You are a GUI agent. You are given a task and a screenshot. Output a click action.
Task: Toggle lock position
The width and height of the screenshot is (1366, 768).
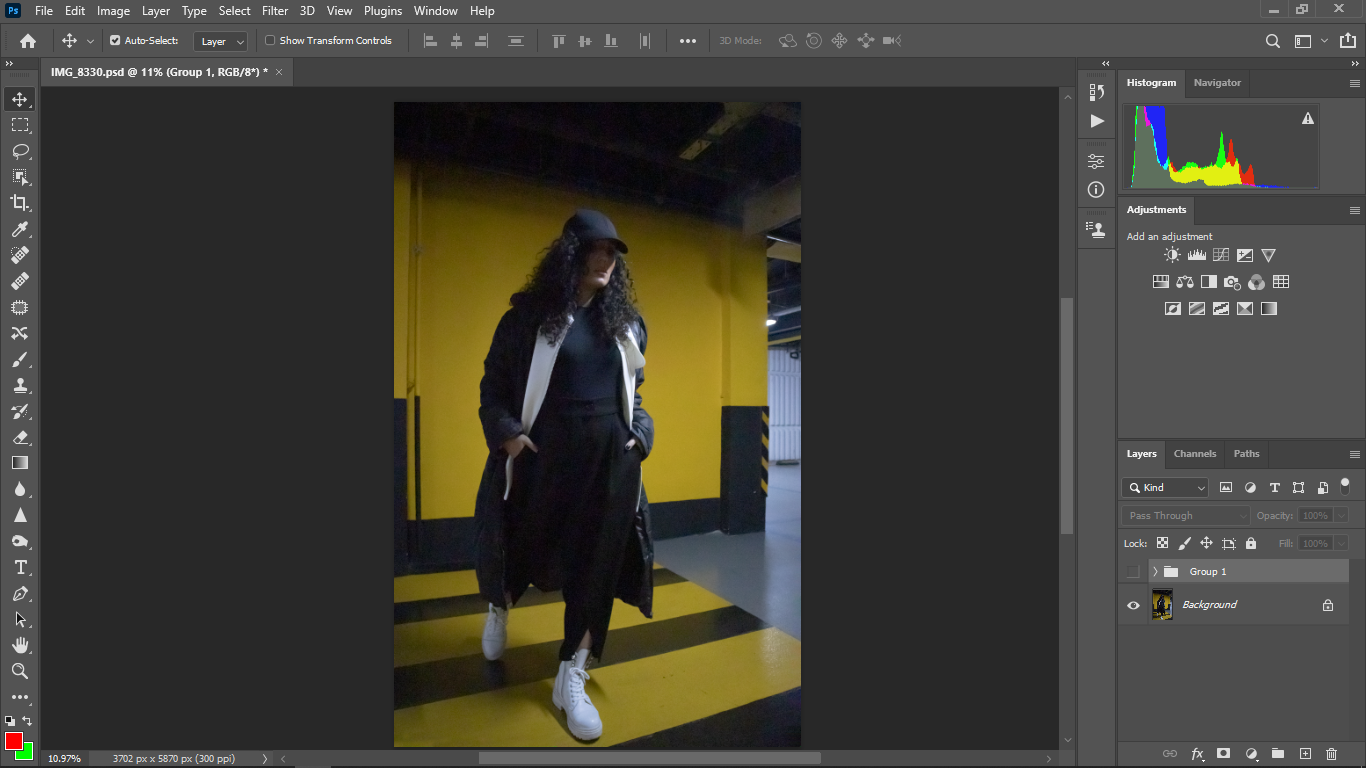click(1206, 544)
